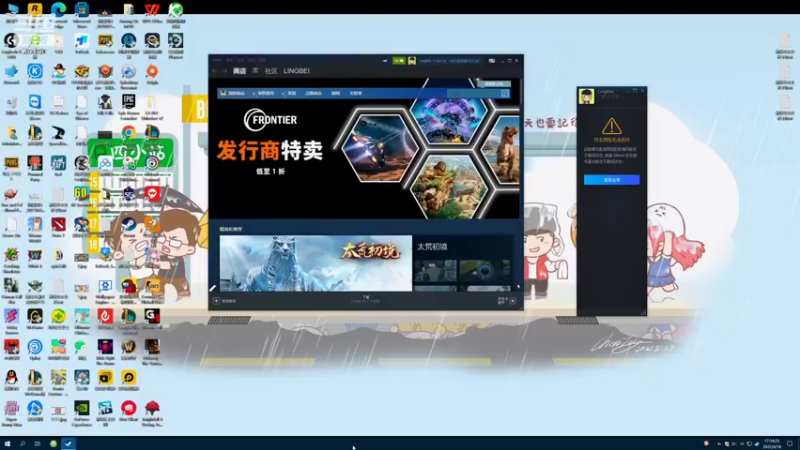Open the Microsoft Edge desktop icon

(x=59, y=9)
